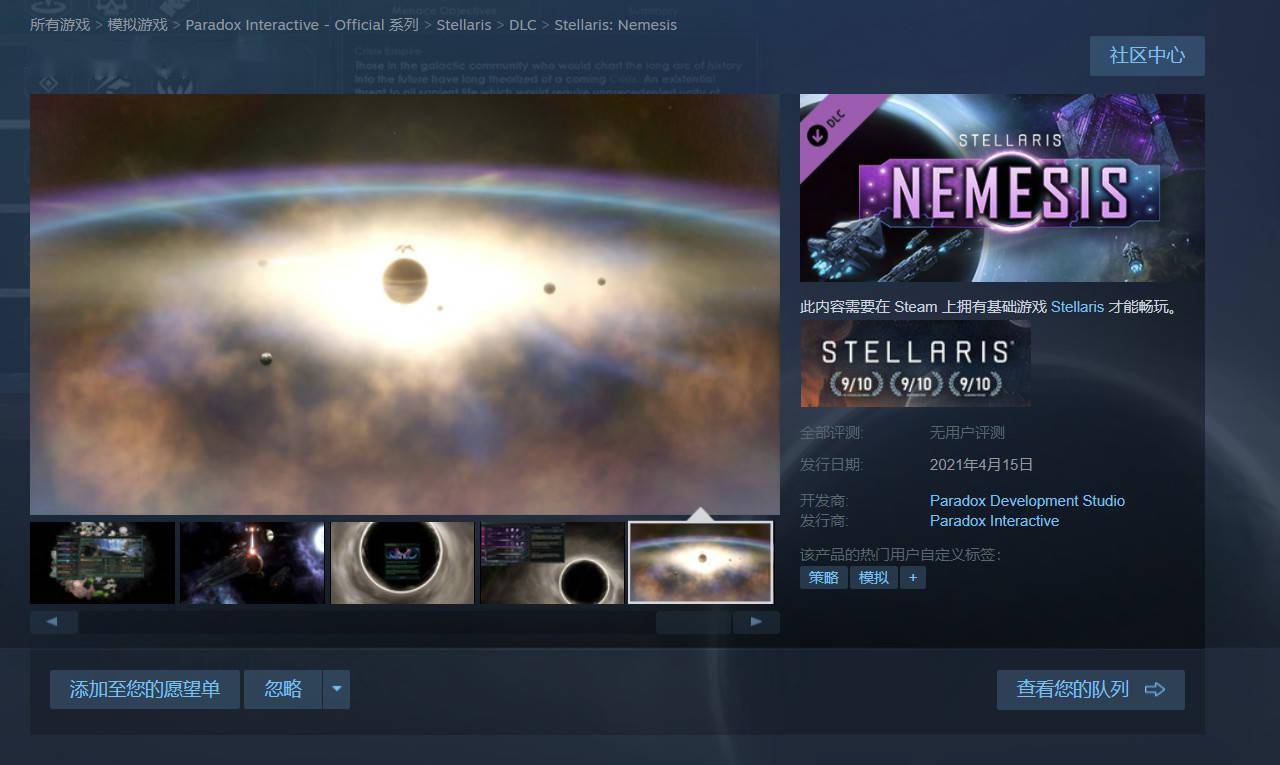Open the DLC breadcrumb link

click(x=523, y=24)
